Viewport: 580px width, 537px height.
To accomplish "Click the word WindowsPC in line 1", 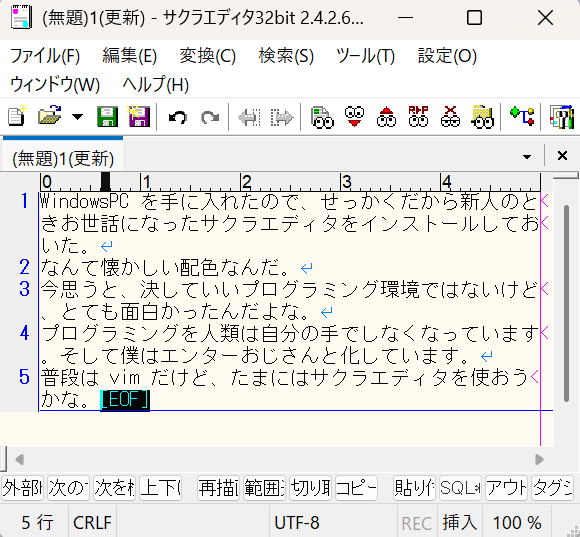I will pos(84,202).
